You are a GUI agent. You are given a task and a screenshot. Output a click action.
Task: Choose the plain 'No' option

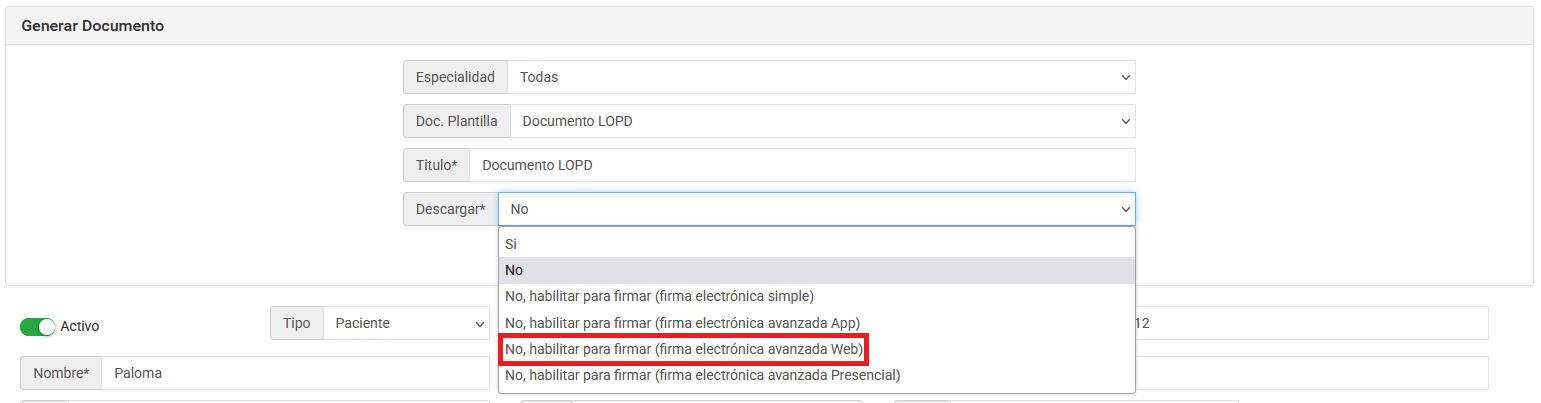click(817, 270)
